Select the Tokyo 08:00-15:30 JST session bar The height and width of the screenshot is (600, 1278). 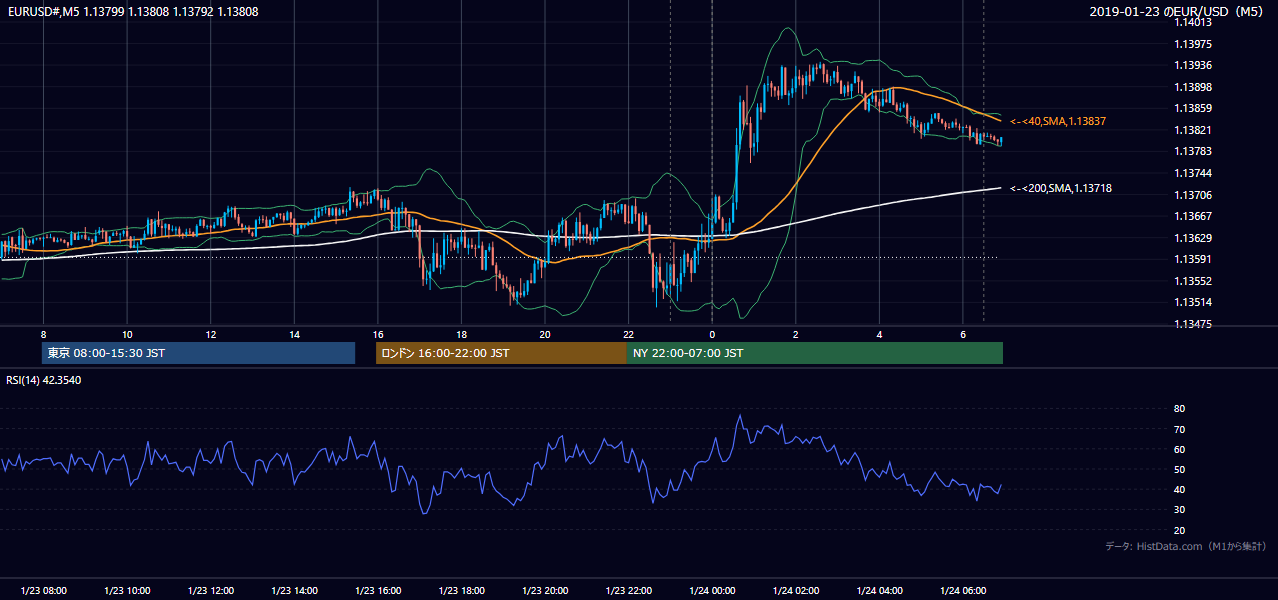pyautogui.click(x=199, y=353)
